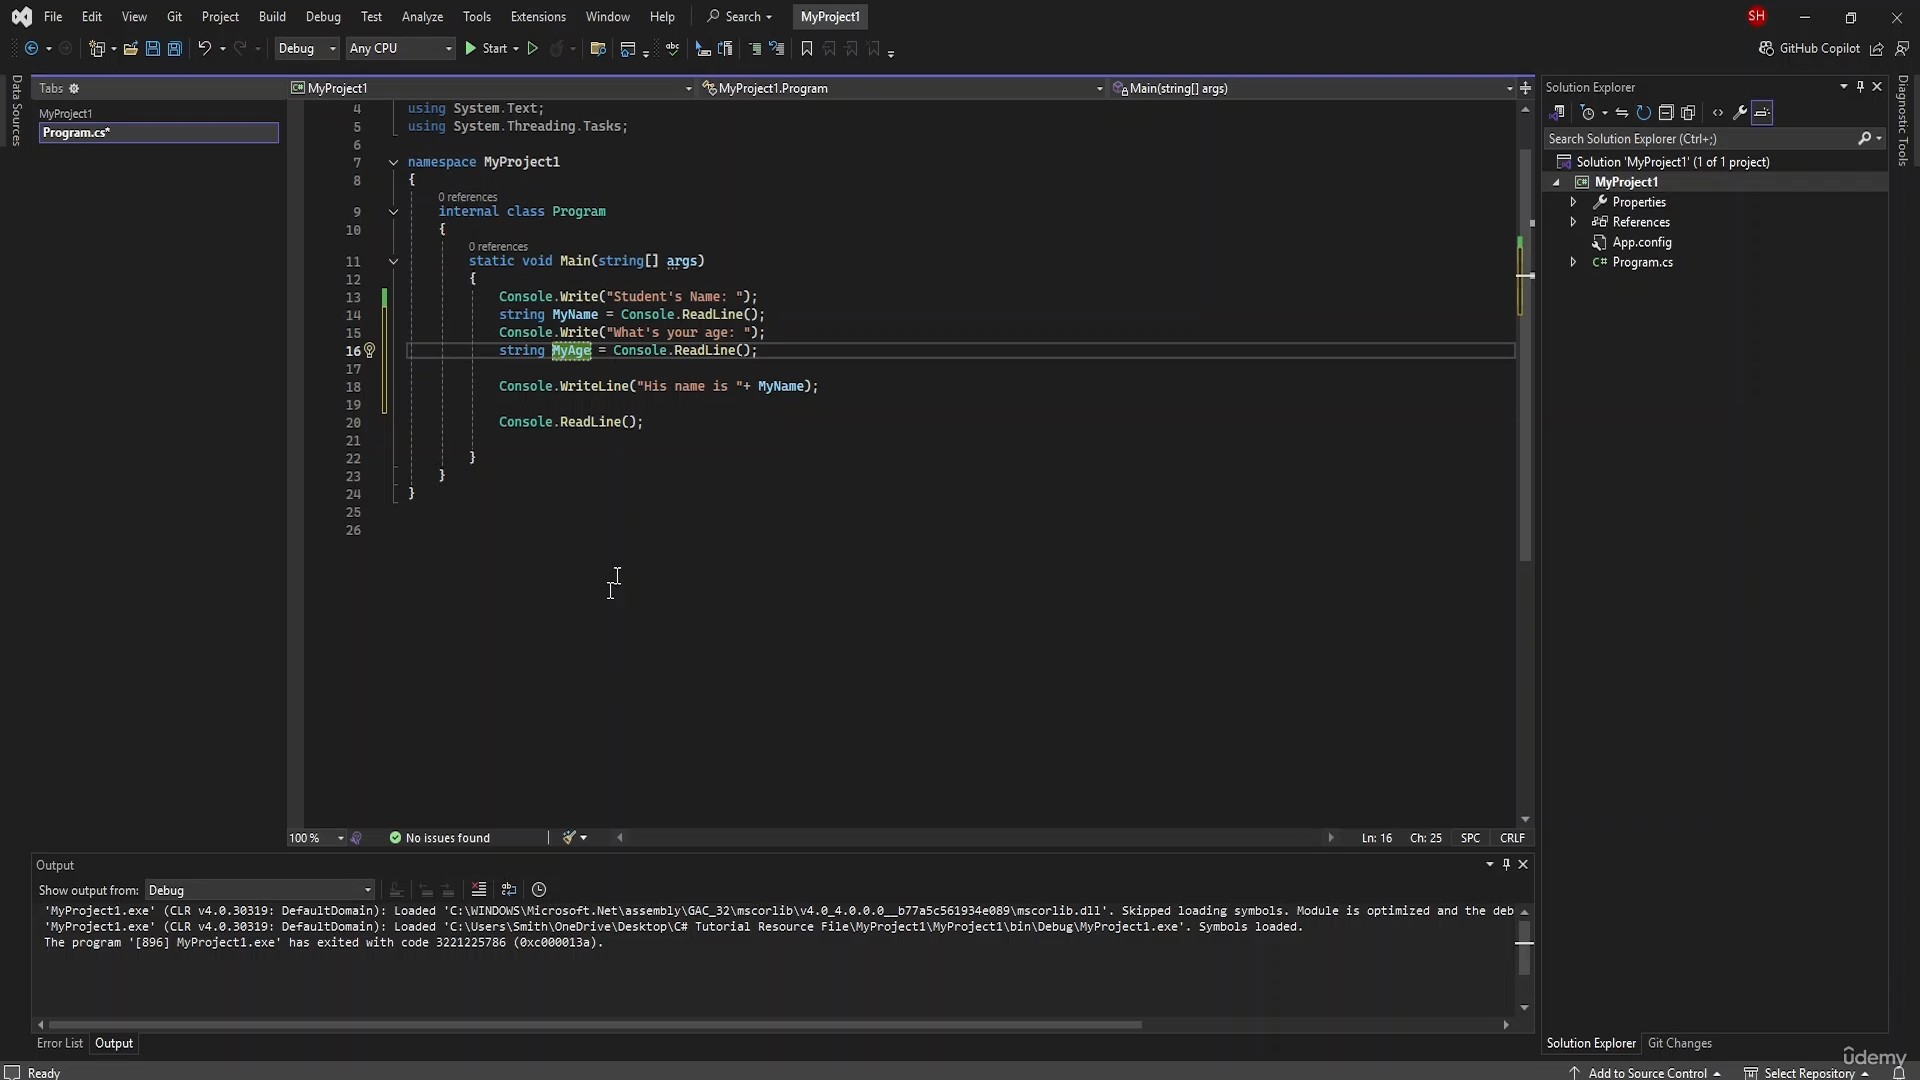Open the Debug configuration dropdown

coord(306,48)
